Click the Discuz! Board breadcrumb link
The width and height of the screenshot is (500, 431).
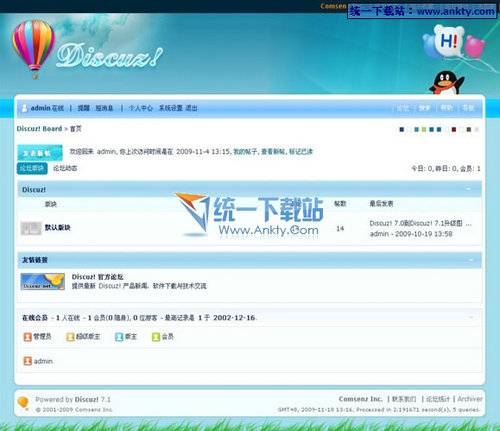39,129
